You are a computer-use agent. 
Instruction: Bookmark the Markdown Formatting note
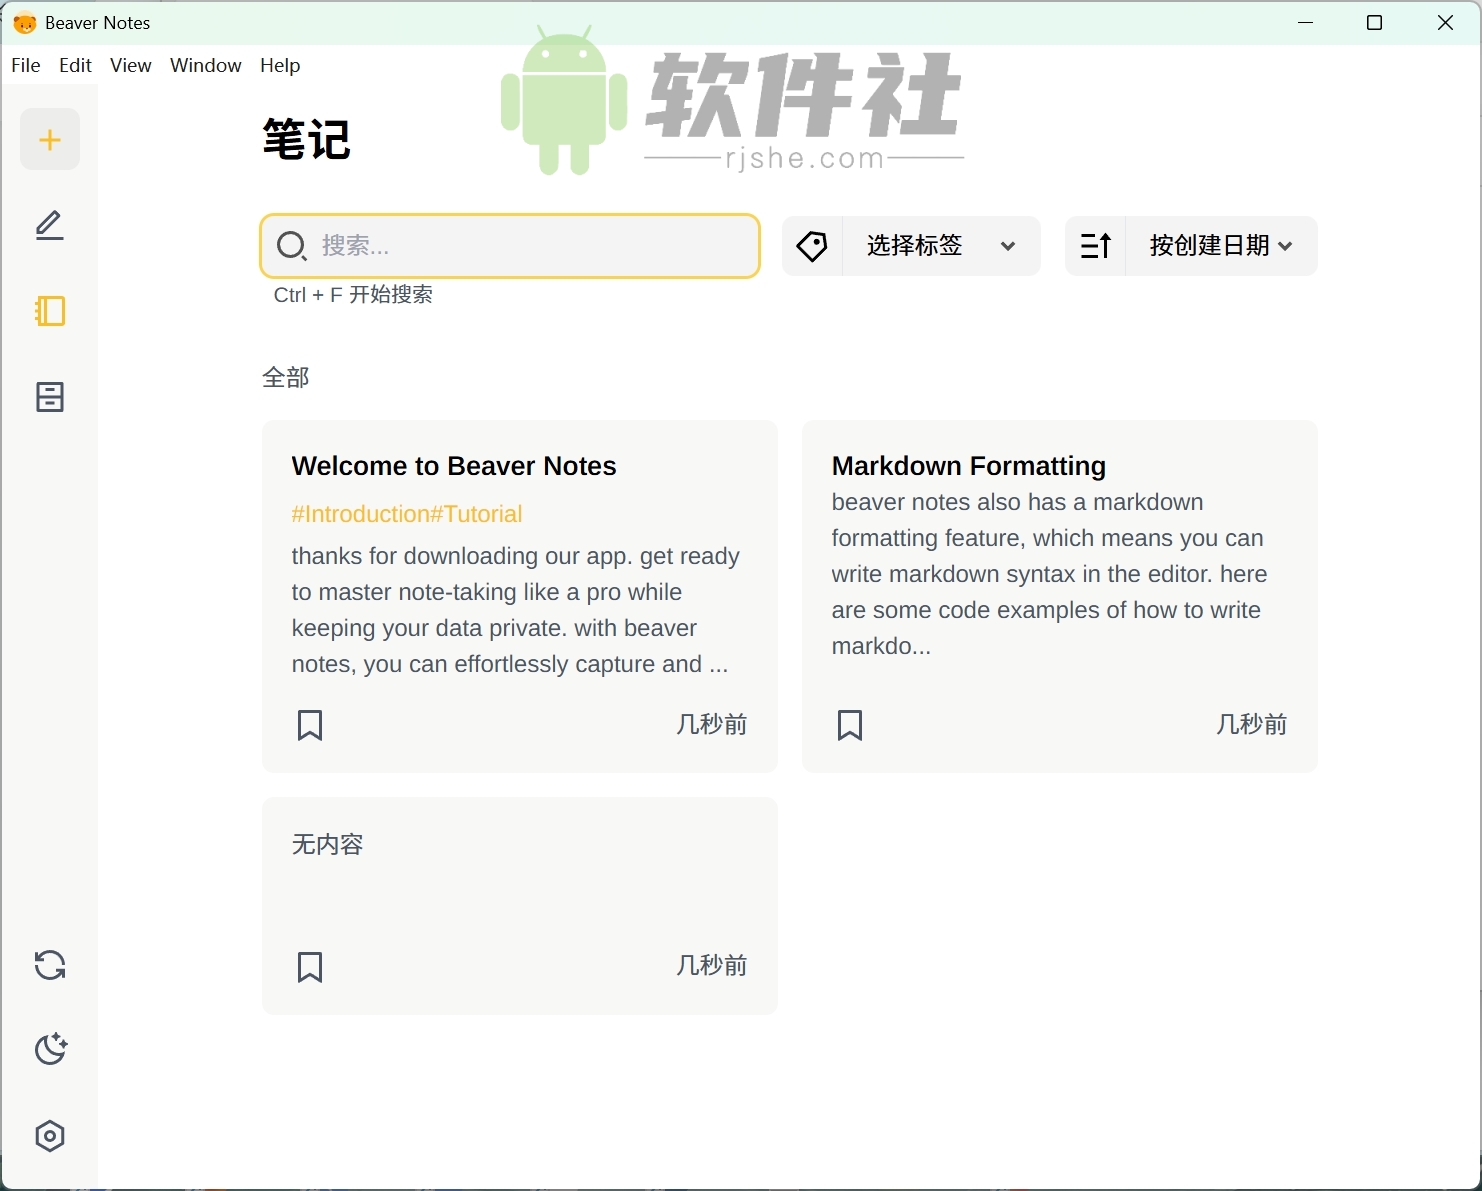(849, 725)
